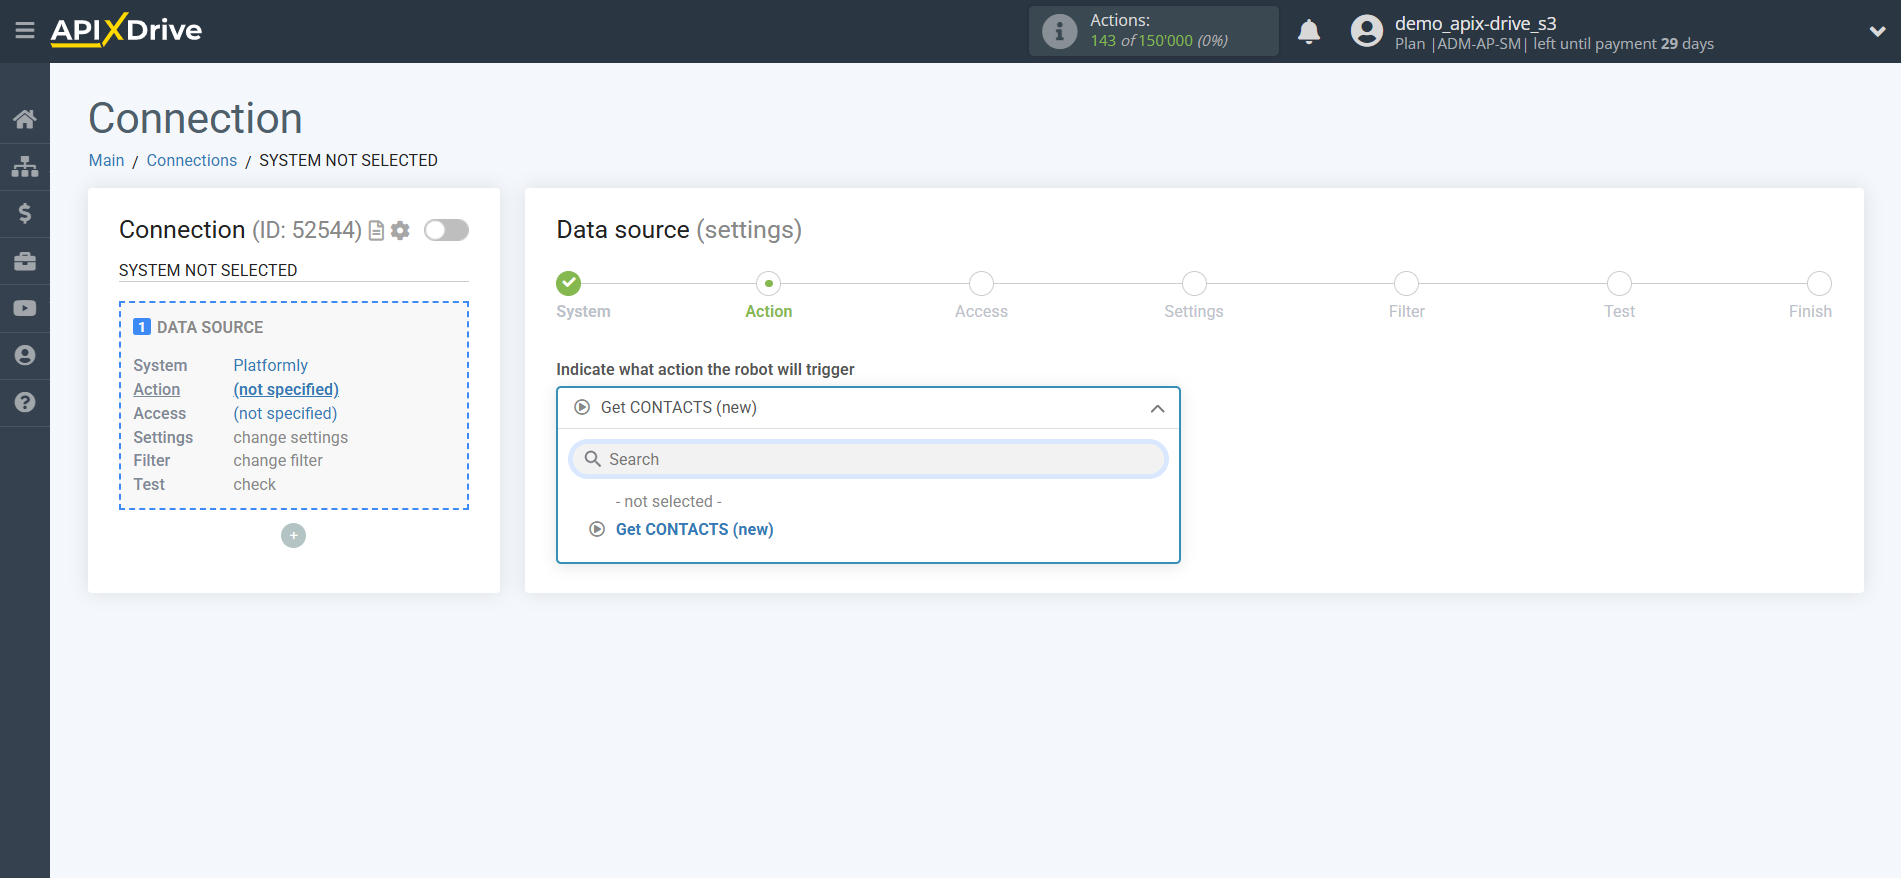Image resolution: width=1901 pixels, height=878 pixels.
Task: Click the green System step checkmark
Action: (569, 283)
